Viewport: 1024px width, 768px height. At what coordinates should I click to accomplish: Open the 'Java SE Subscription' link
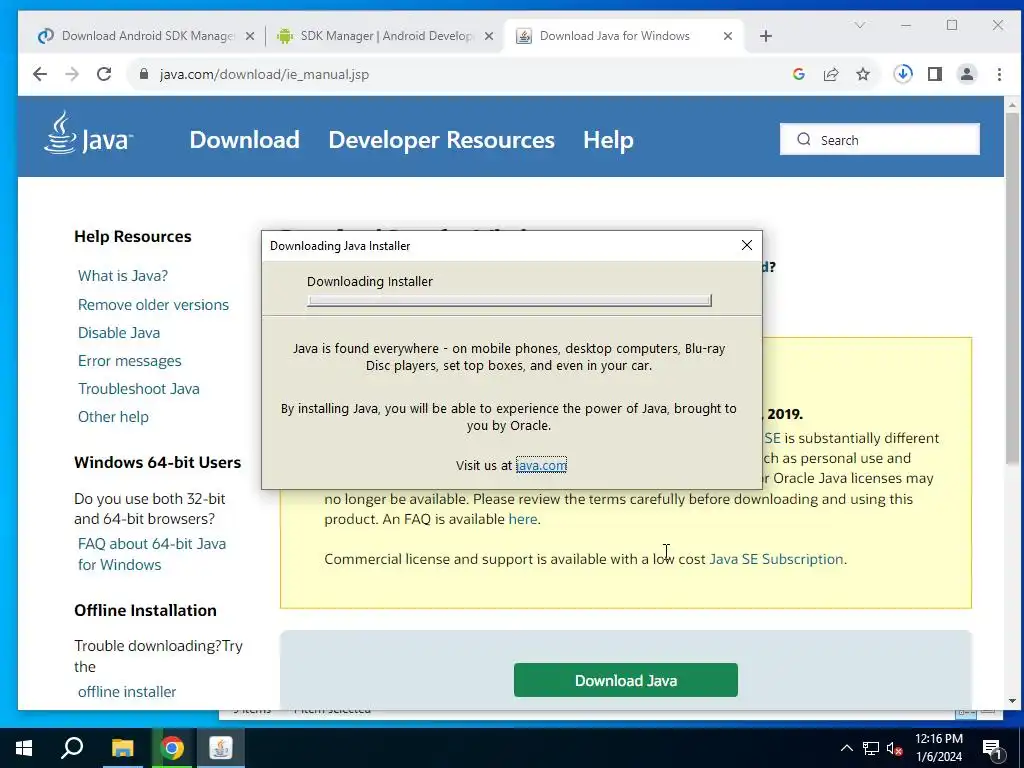(776, 559)
